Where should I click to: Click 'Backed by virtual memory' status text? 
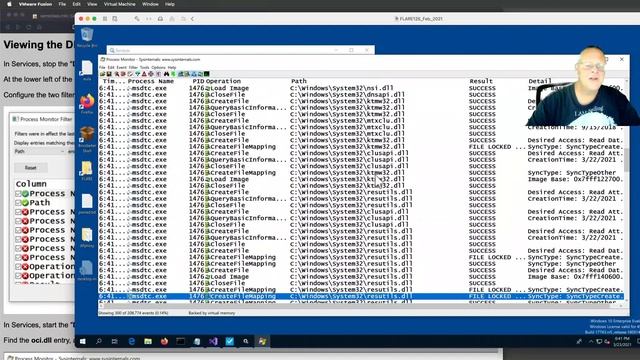211,313
